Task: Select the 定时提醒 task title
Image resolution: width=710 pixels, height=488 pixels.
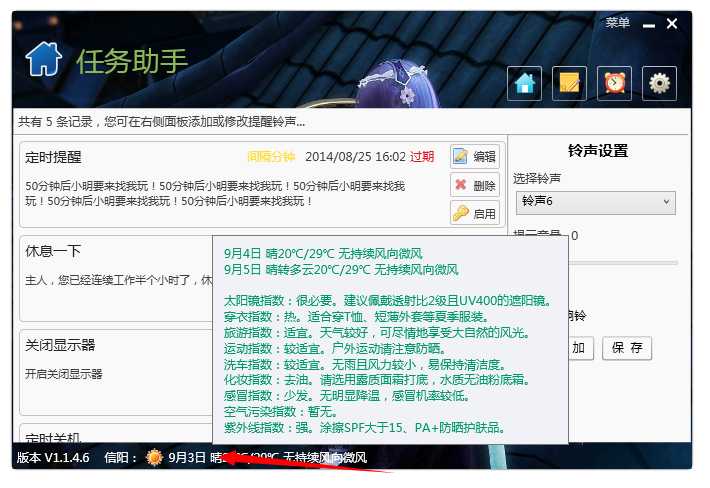Action: (x=53, y=158)
